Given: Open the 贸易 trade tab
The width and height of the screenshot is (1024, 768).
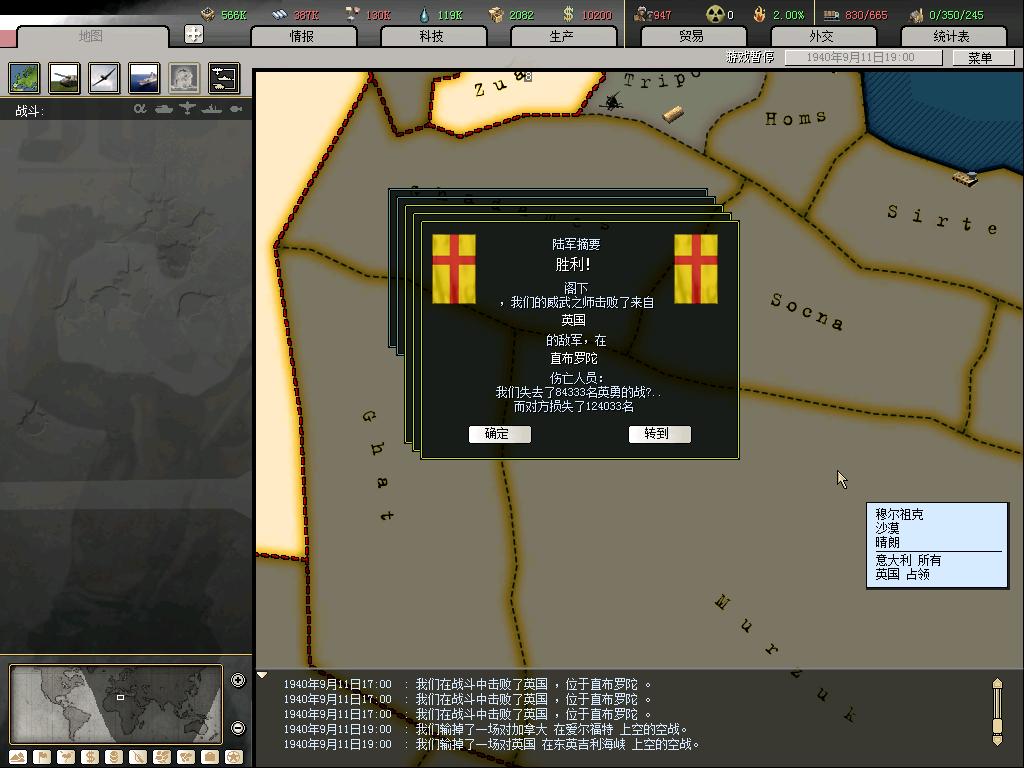Looking at the screenshot, I should pyautogui.click(x=693, y=37).
